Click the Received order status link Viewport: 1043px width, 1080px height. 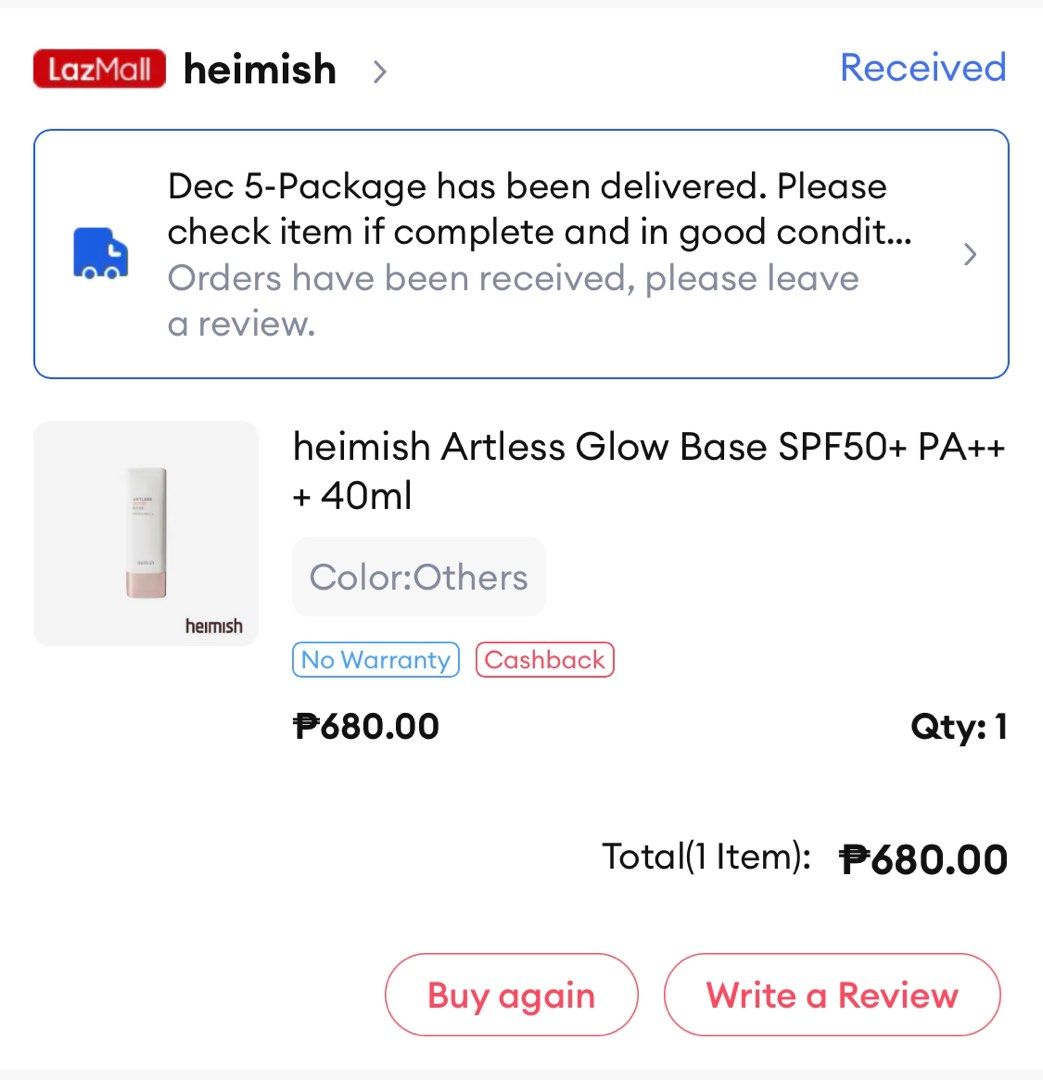pos(921,67)
